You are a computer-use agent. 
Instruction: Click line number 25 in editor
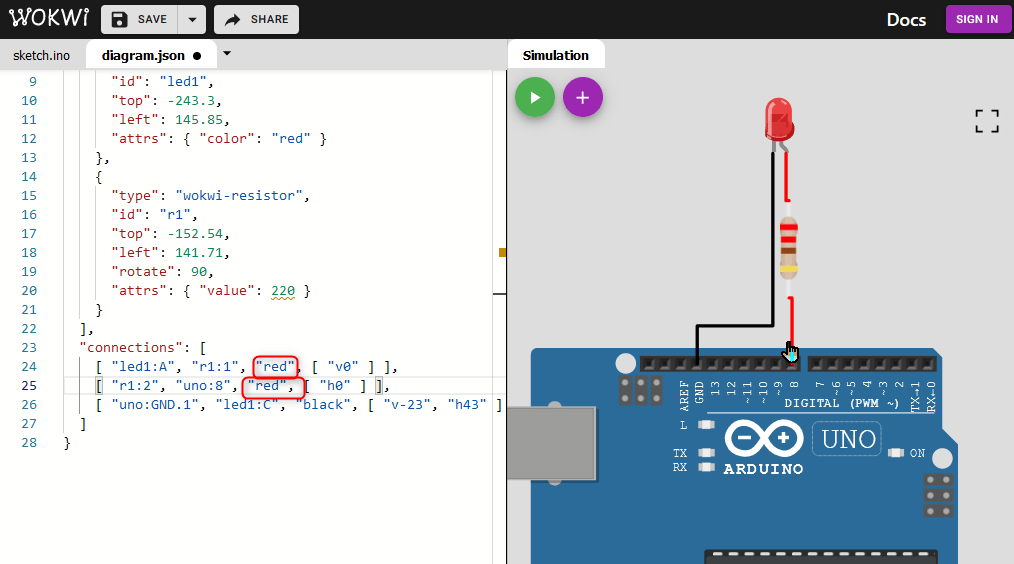point(29,385)
